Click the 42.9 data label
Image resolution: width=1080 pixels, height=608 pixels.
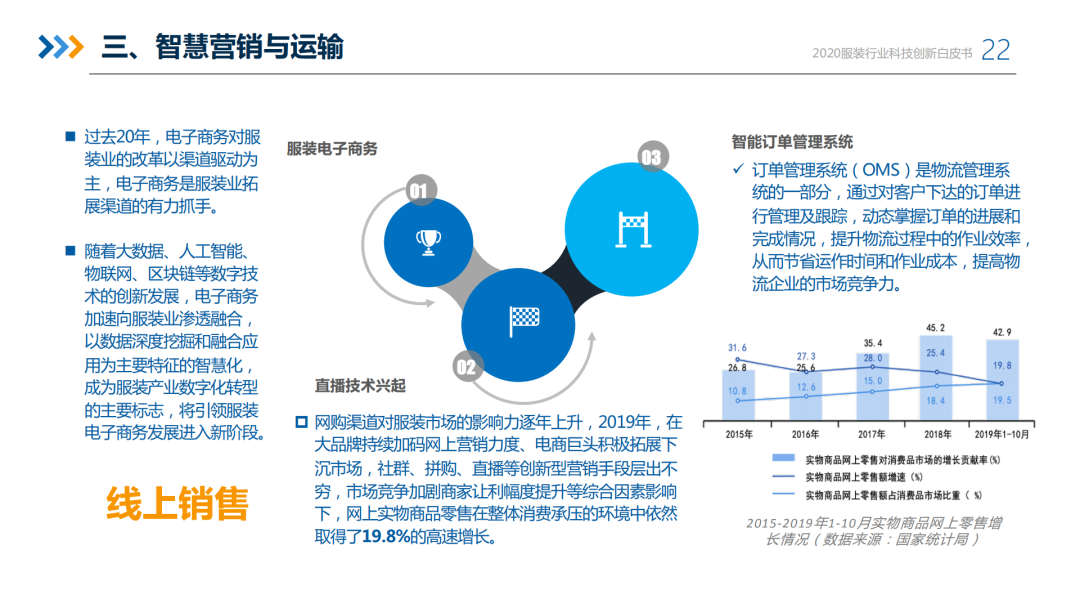tap(1002, 332)
